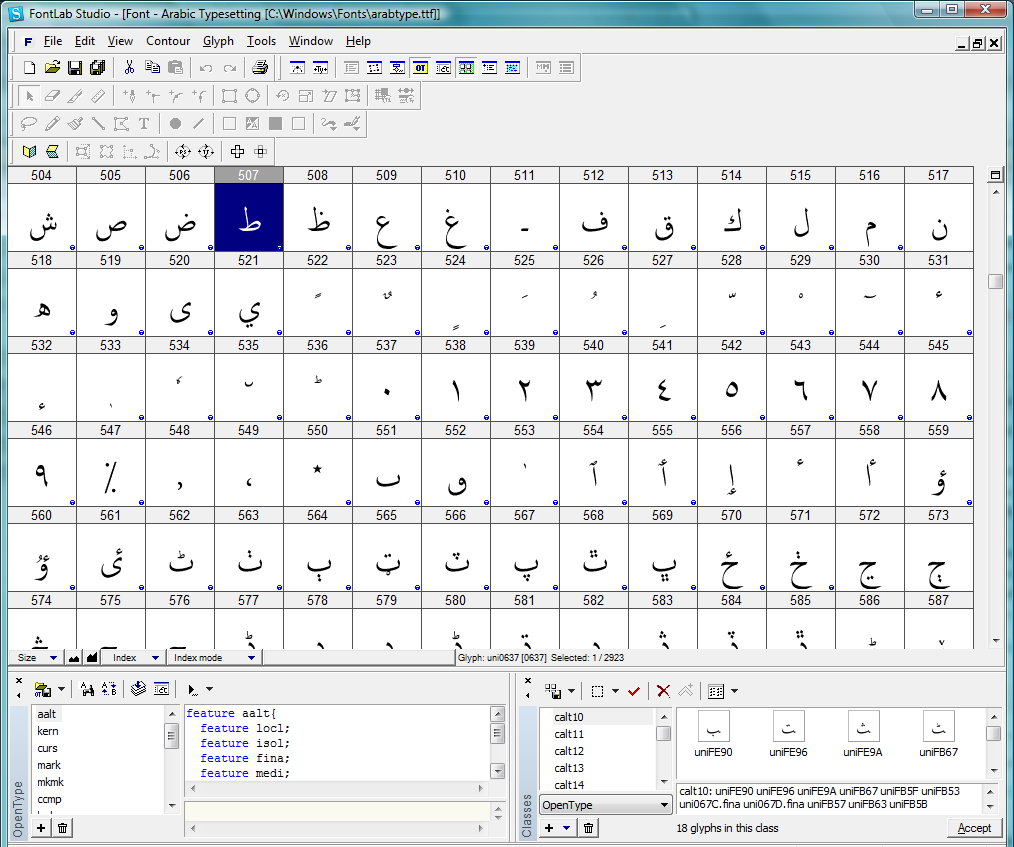Select the Rotate transform tool
Screen dimensions: 1014x847
283,96
